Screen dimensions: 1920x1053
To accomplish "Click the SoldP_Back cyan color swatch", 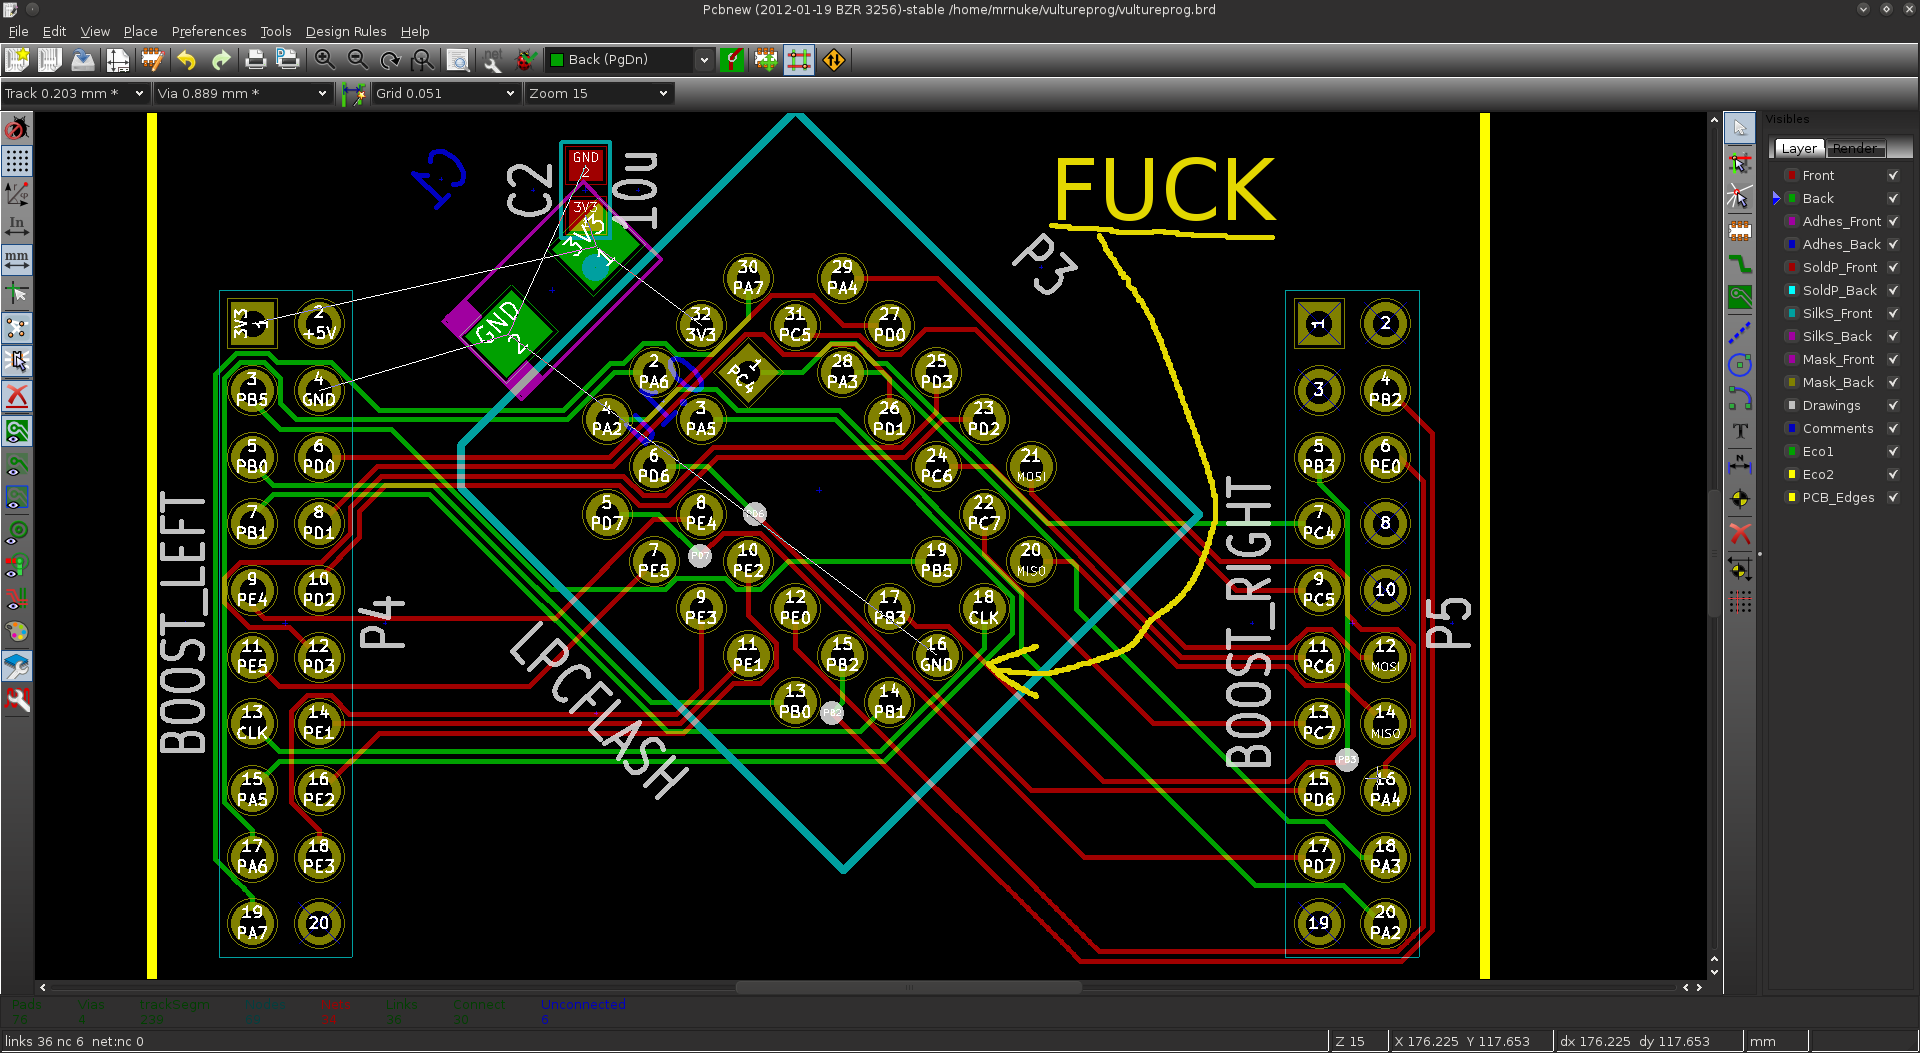I will pos(1792,290).
